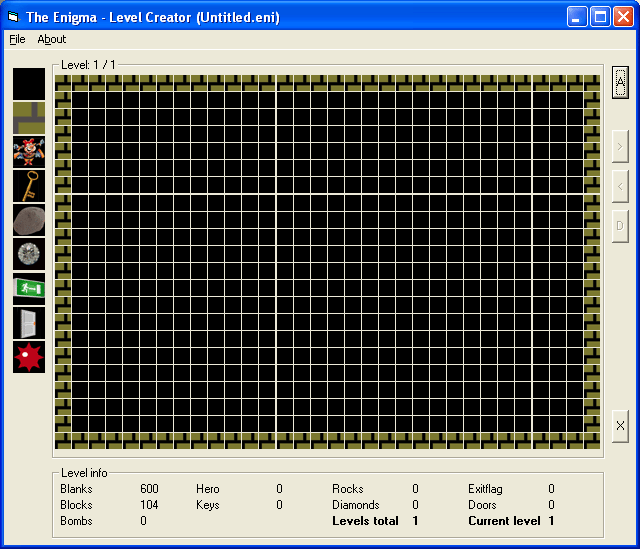
Task: Pick the diamond tile in palette
Action: (29, 255)
